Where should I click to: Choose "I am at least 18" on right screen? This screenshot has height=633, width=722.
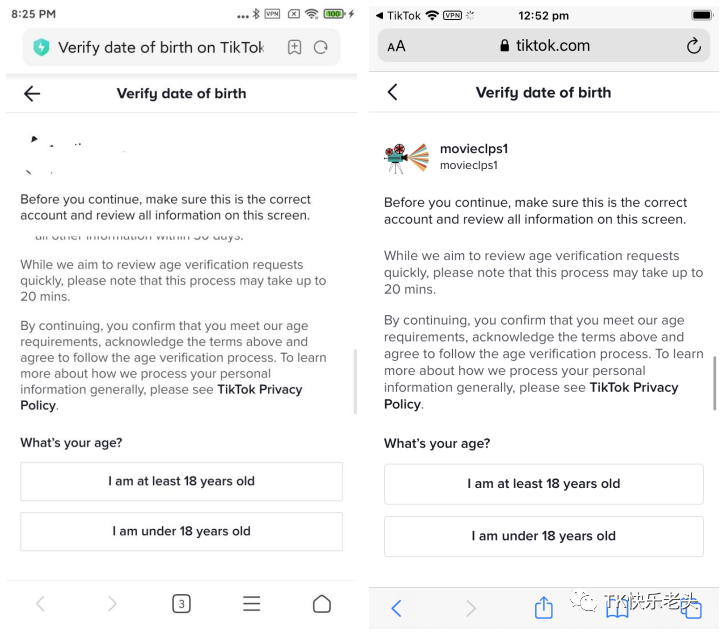pyautogui.click(x=543, y=484)
